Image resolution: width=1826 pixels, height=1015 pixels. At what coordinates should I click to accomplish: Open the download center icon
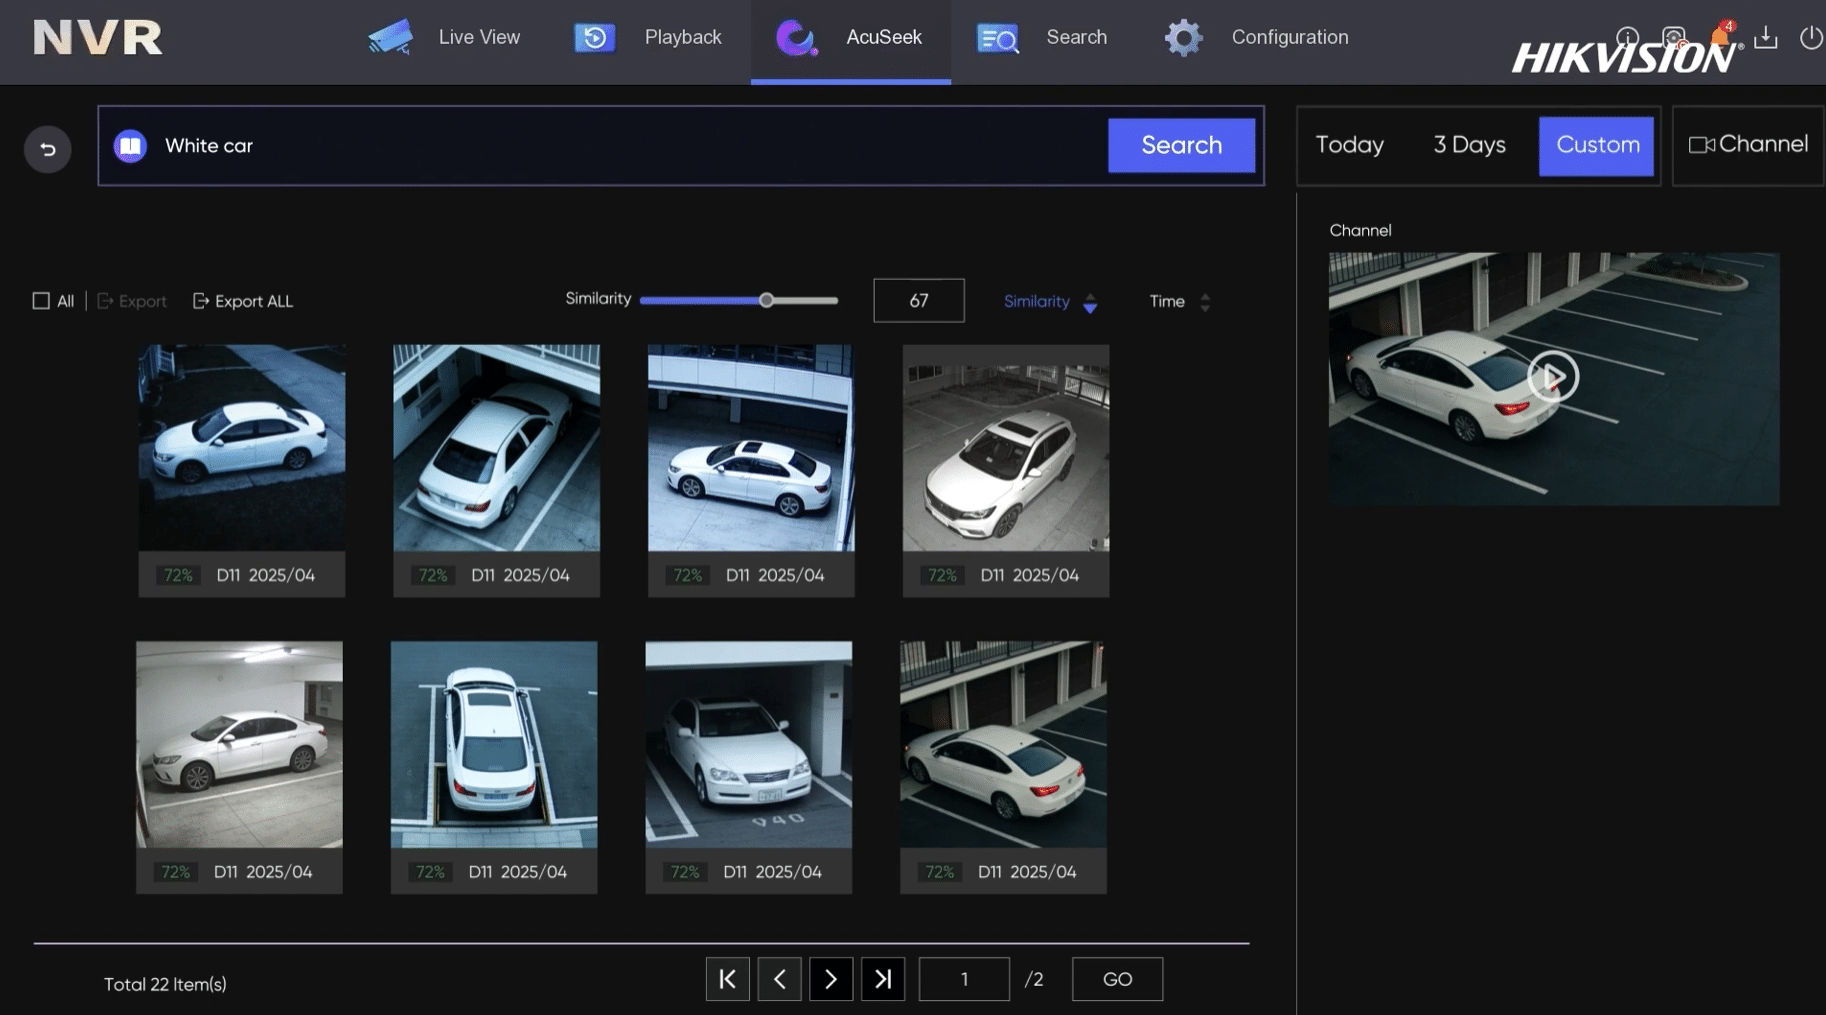1766,37
